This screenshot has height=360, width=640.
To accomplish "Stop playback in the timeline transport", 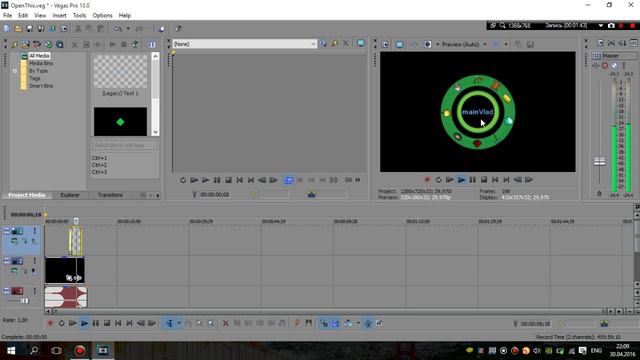I will click(x=107, y=323).
